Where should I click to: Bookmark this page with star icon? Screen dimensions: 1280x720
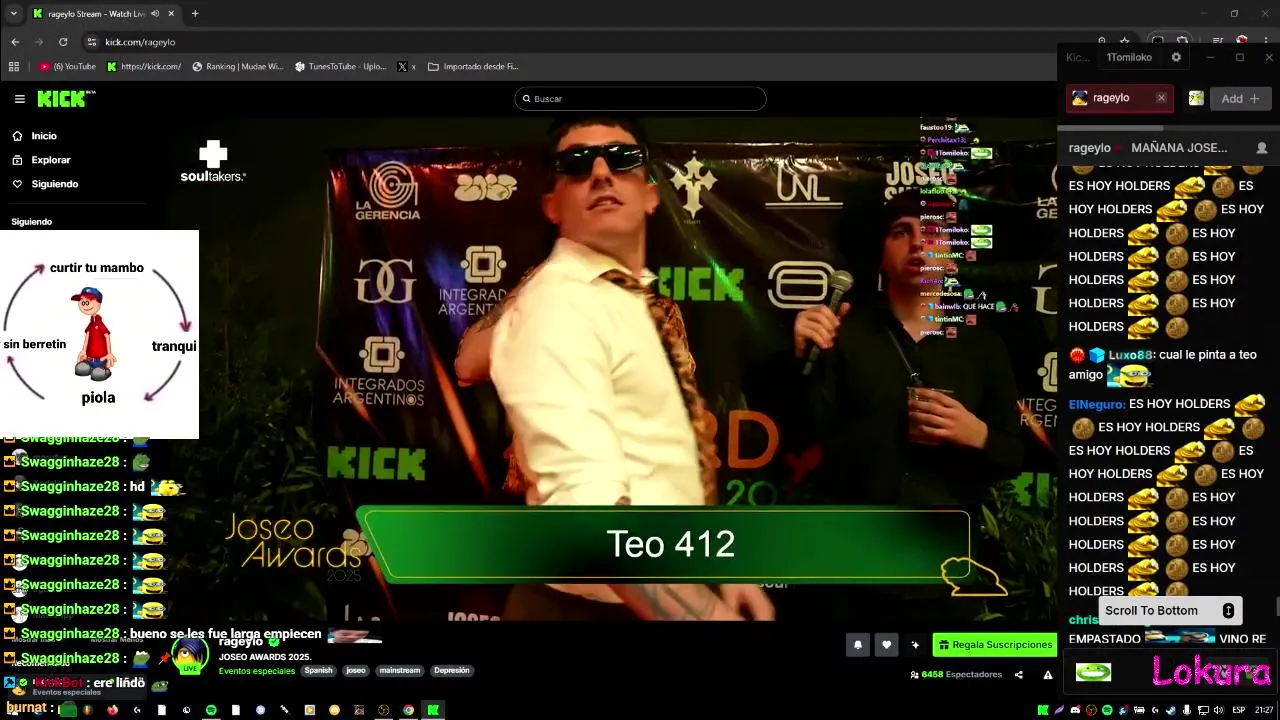point(1125,42)
